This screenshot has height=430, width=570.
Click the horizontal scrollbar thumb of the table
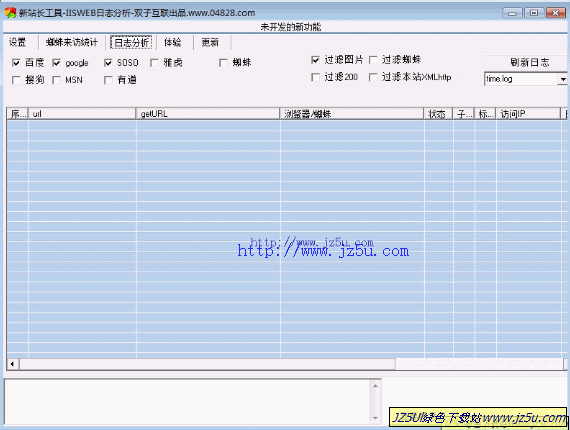pyautogui.click(x=207, y=364)
